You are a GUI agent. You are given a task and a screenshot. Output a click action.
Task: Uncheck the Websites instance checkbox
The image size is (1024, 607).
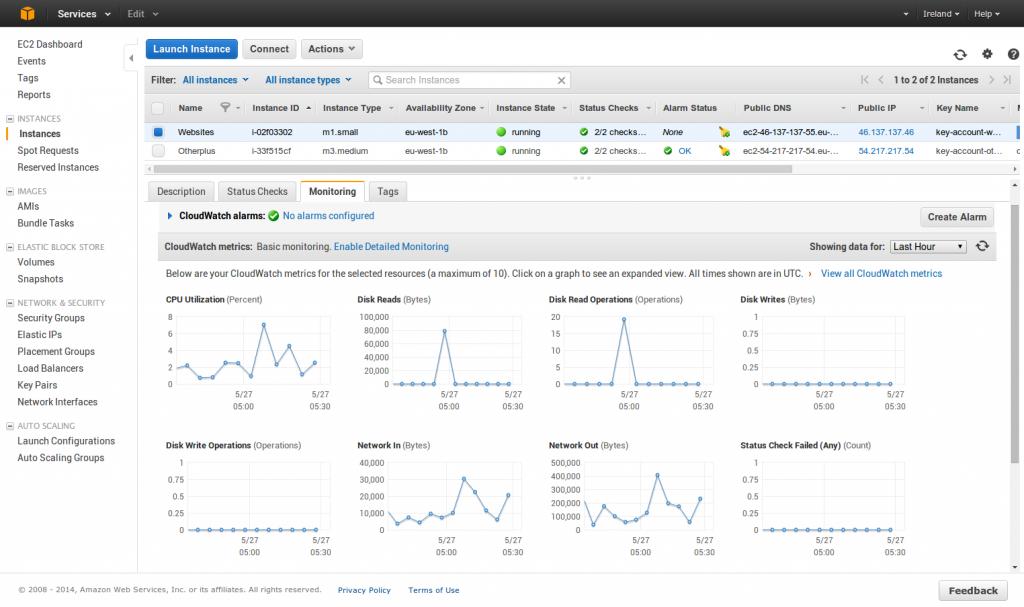[x=158, y=132]
